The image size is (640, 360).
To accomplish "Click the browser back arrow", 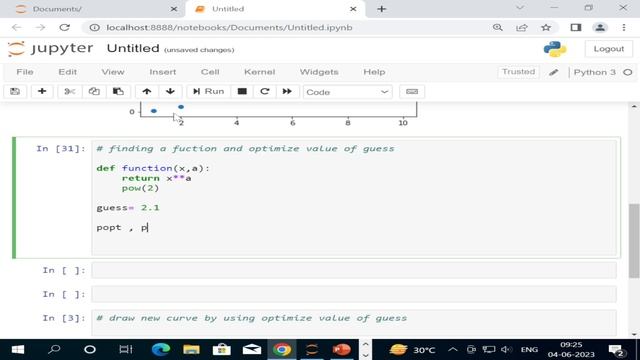I will click(16, 27).
